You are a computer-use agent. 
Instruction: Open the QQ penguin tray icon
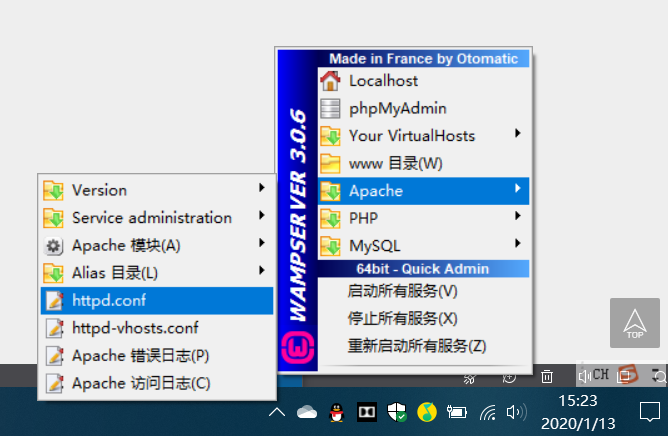click(x=337, y=413)
